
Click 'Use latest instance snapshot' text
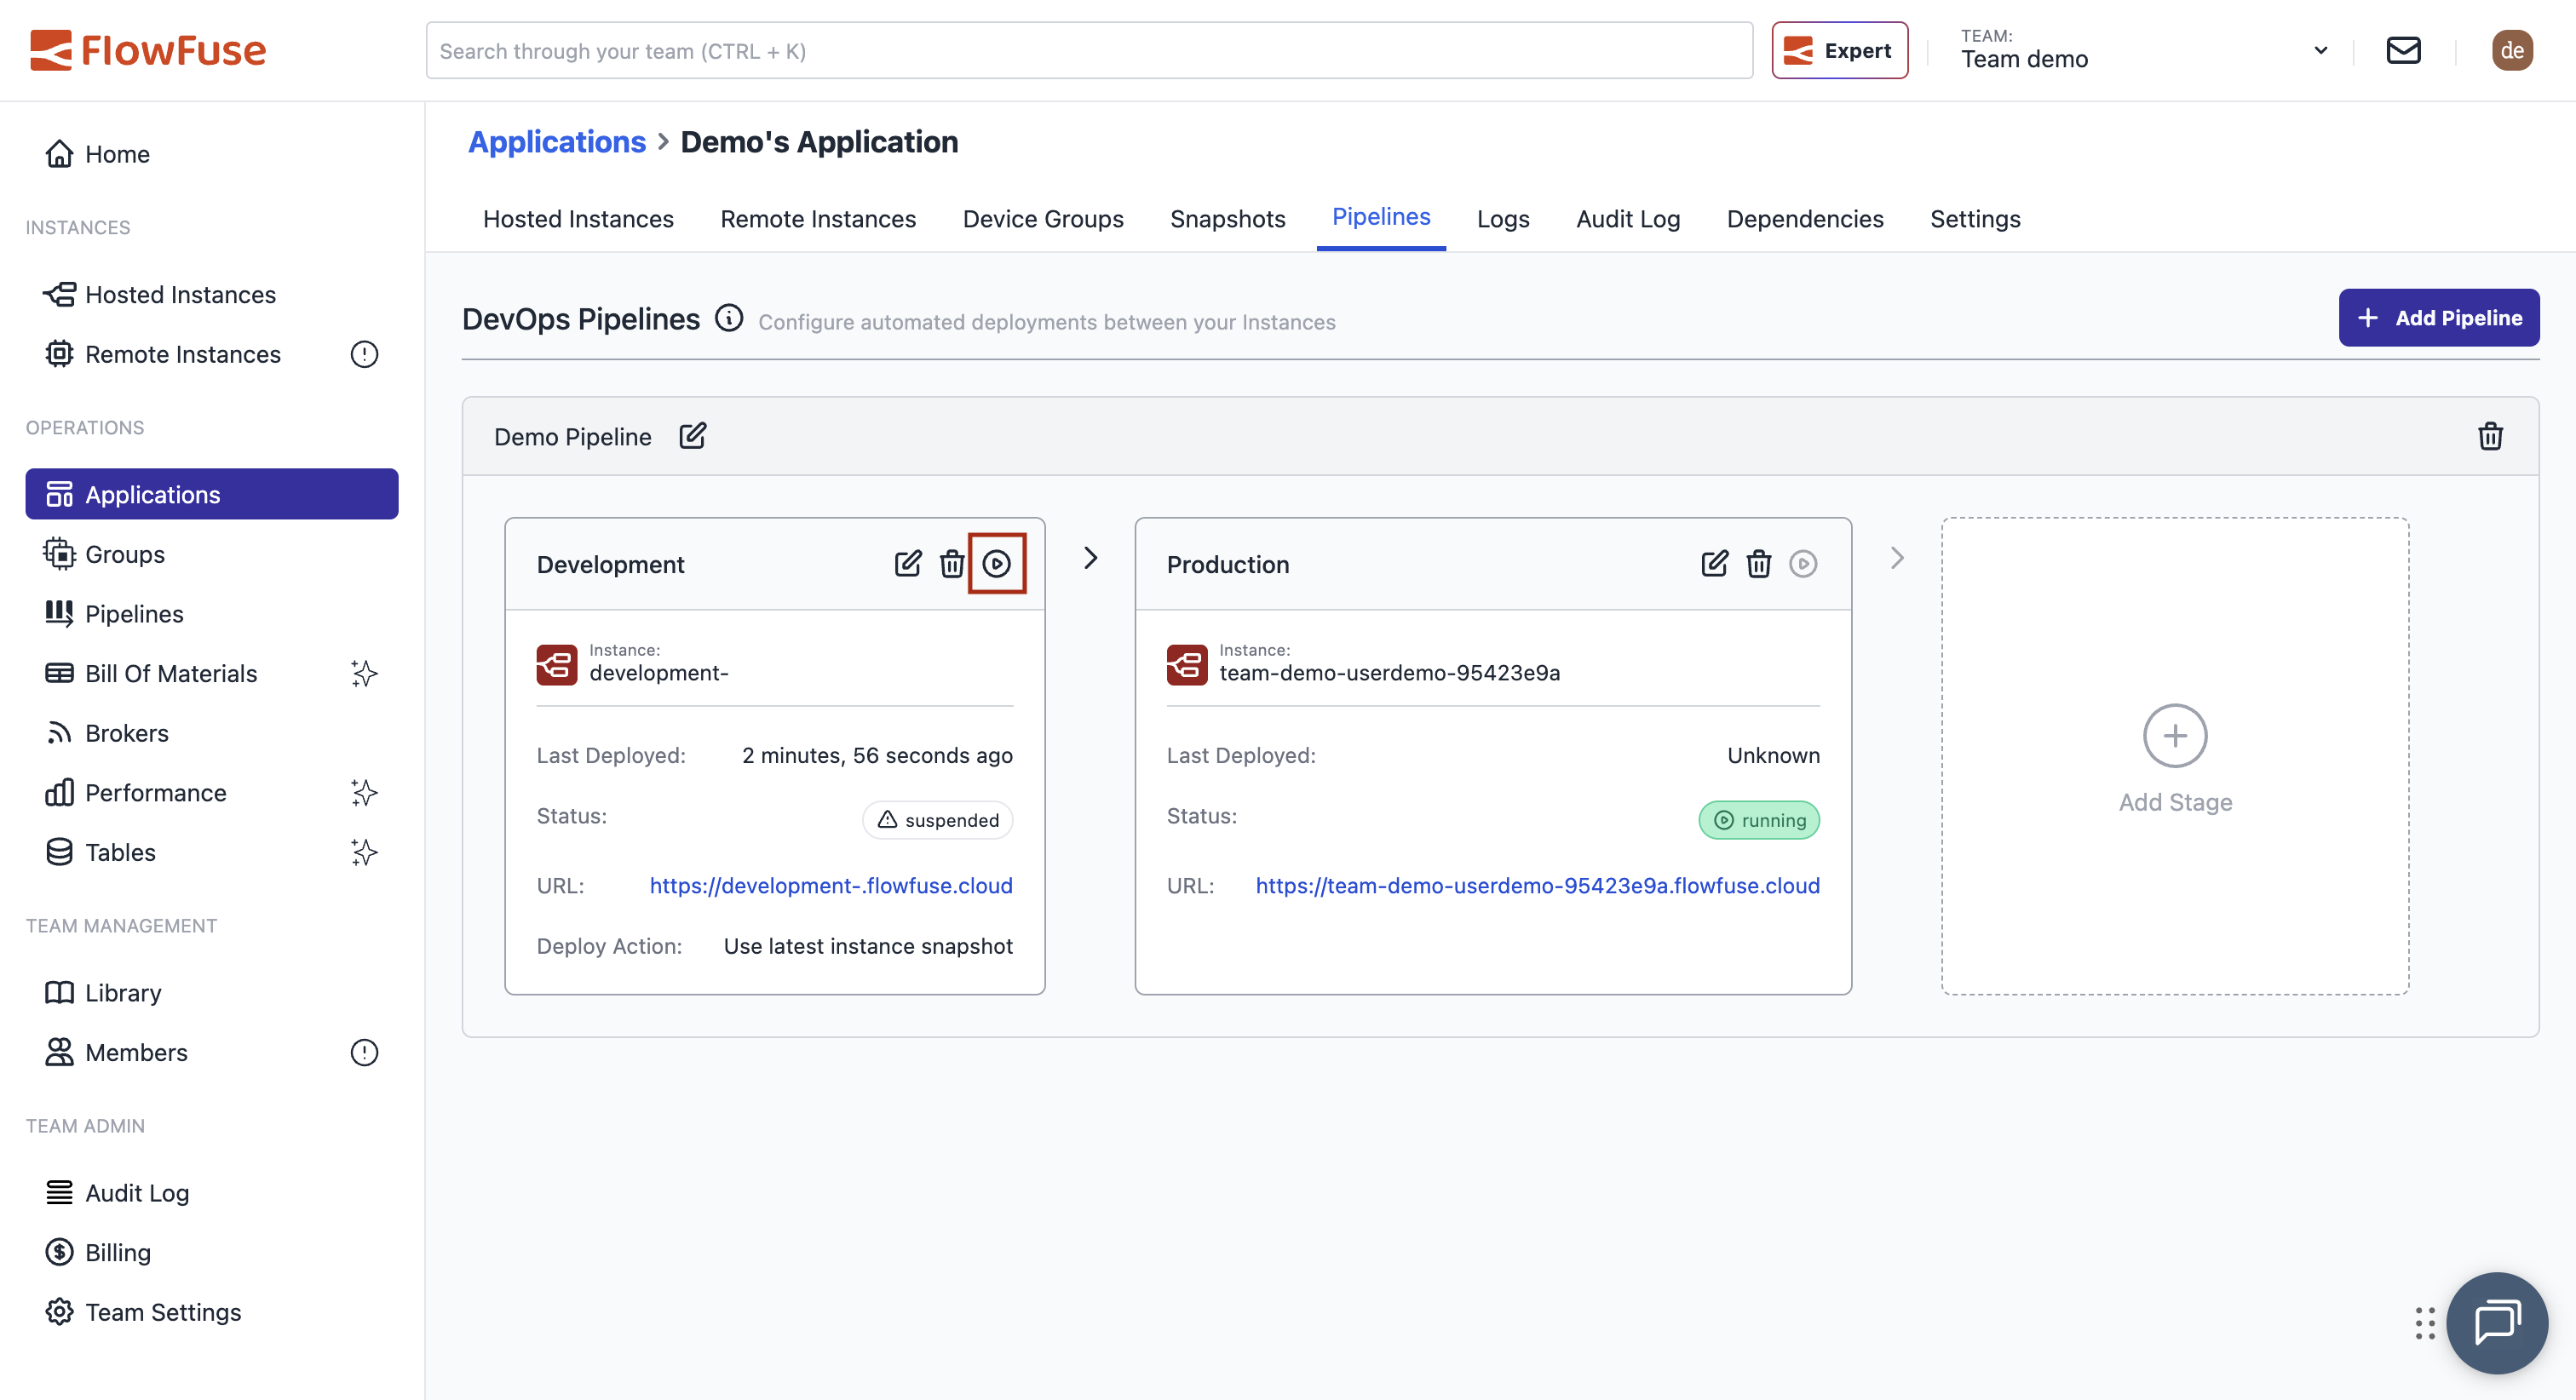(868, 946)
